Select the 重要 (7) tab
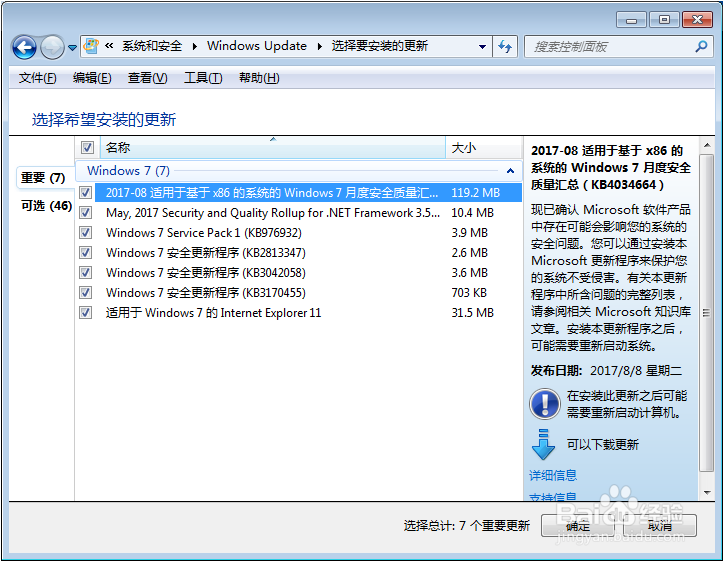Image resolution: width=724 pixels, height=562 pixels. (43, 178)
